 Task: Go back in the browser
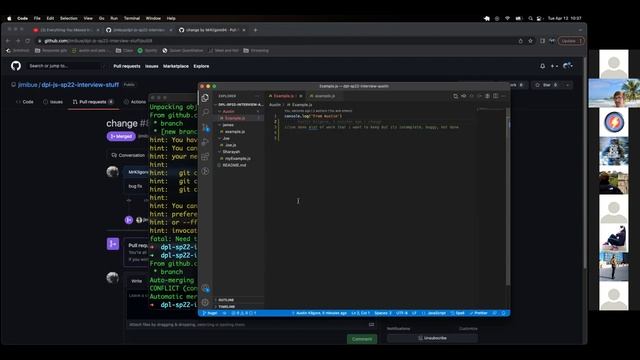[8, 41]
